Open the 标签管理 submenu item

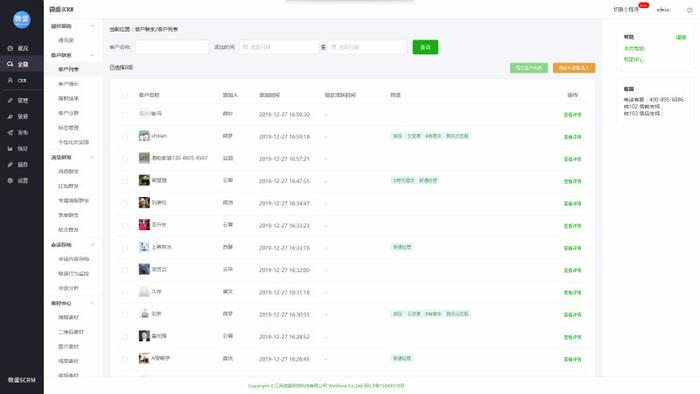coord(68,128)
